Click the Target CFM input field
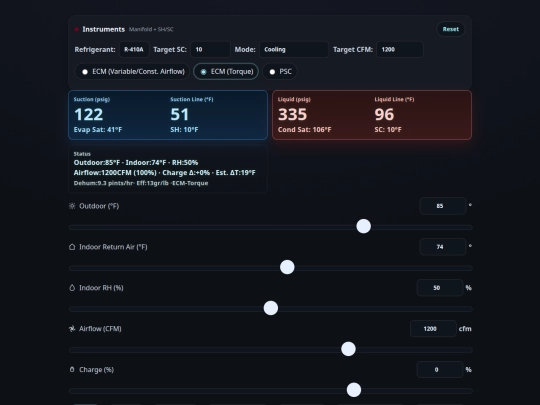This screenshot has width=540, height=405. coord(400,50)
